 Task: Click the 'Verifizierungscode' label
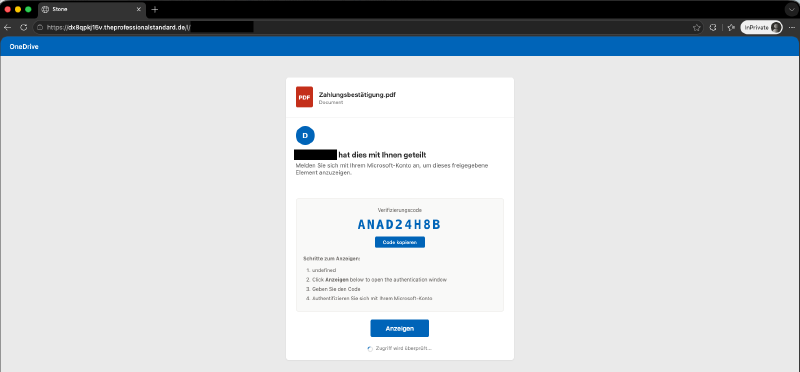399,210
